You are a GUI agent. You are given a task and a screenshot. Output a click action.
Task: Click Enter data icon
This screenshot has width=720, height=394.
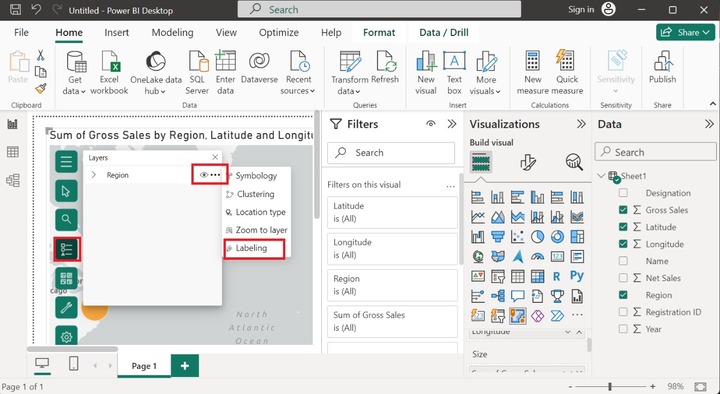tap(225, 62)
